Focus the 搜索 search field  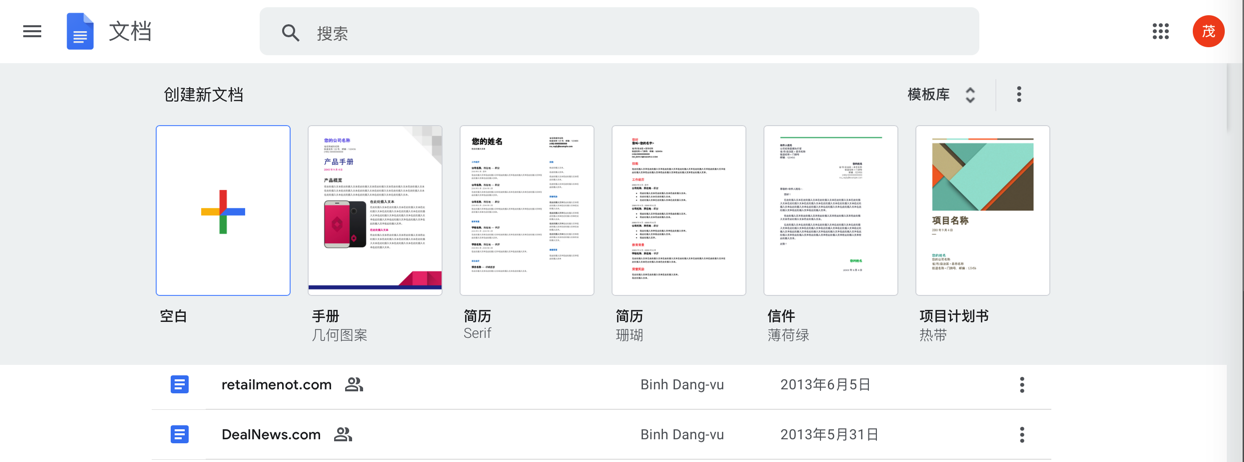[x=619, y=32]
